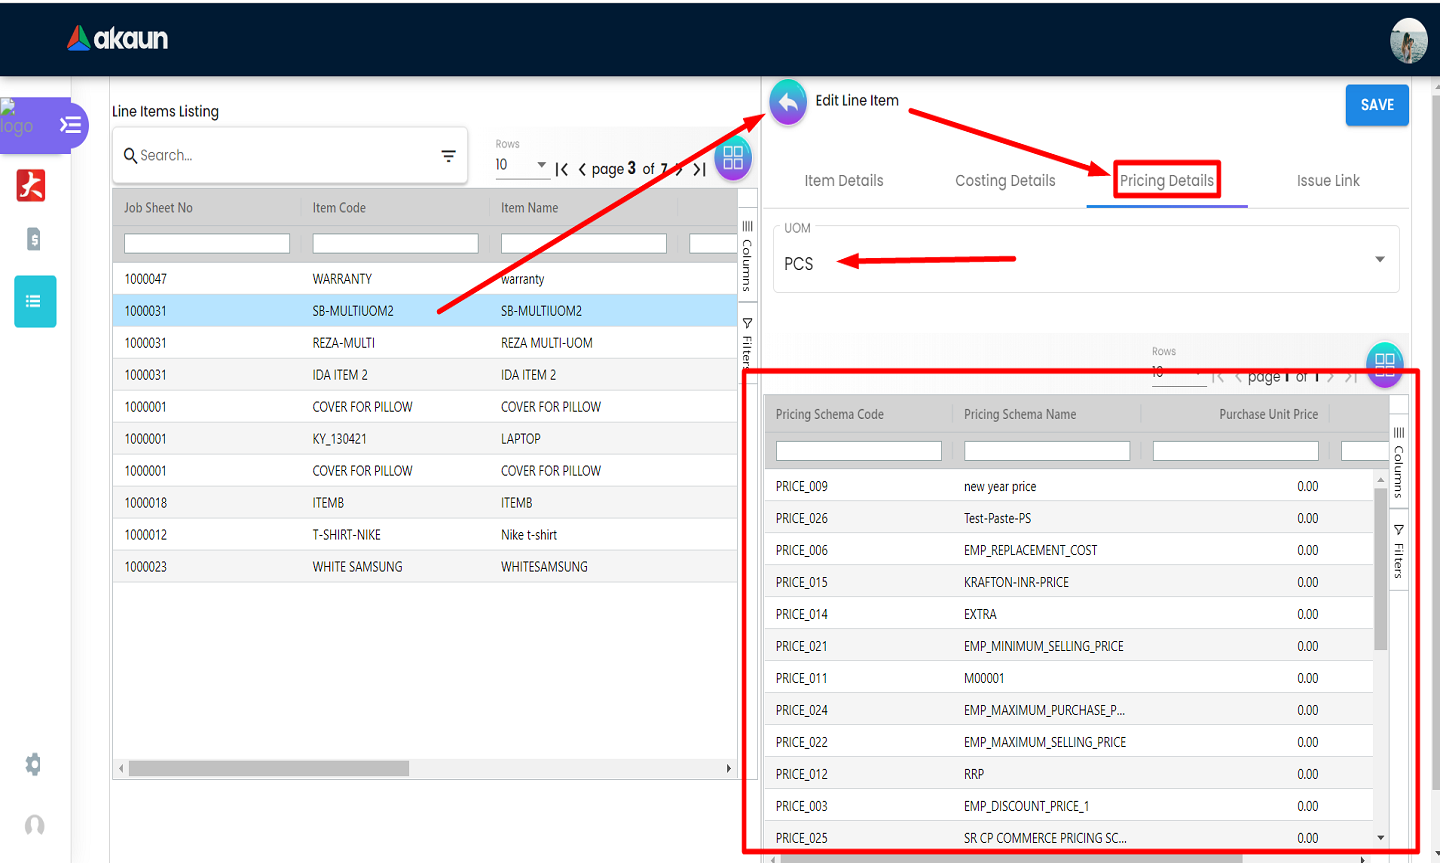This screenshot has height=863, width=1440.
Task: Click the search filter options icon
Action: coord(448,156)
